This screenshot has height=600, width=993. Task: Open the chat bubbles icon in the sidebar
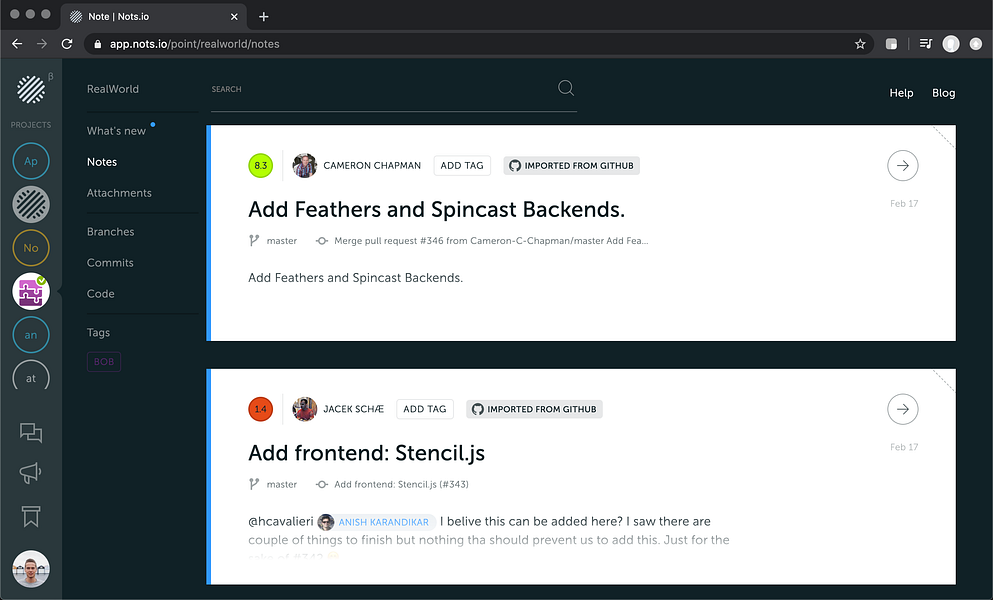coord(31,433)
